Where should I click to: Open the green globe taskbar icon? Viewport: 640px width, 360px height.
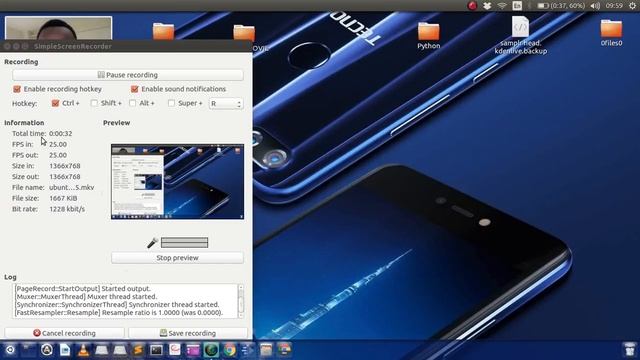(211, 350)
